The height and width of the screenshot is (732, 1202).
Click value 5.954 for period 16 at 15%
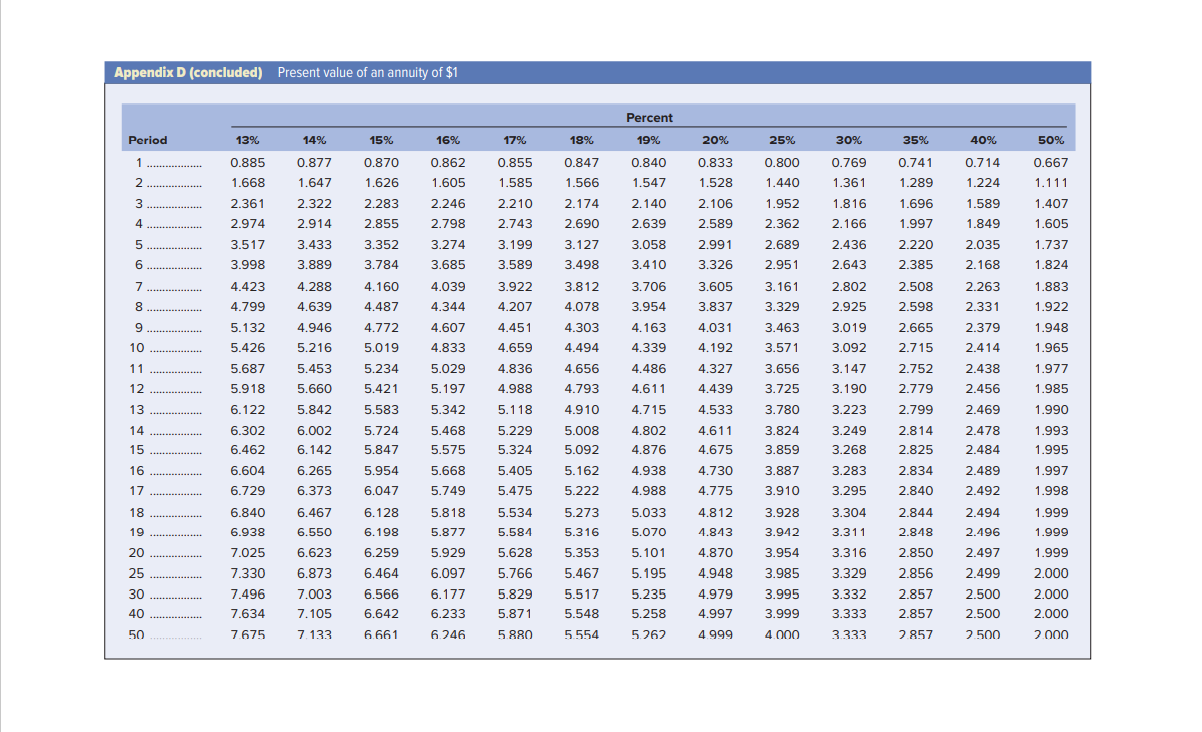tap(381, 471)
